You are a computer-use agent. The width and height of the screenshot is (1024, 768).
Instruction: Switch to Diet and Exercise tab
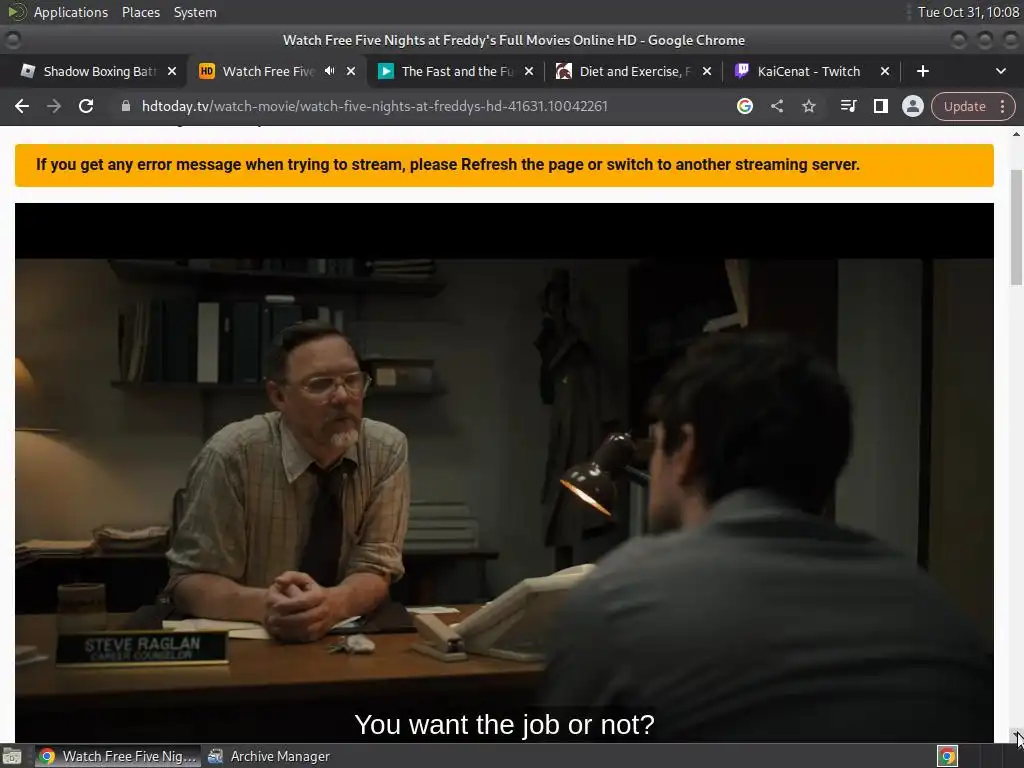[x=635, y=71]
